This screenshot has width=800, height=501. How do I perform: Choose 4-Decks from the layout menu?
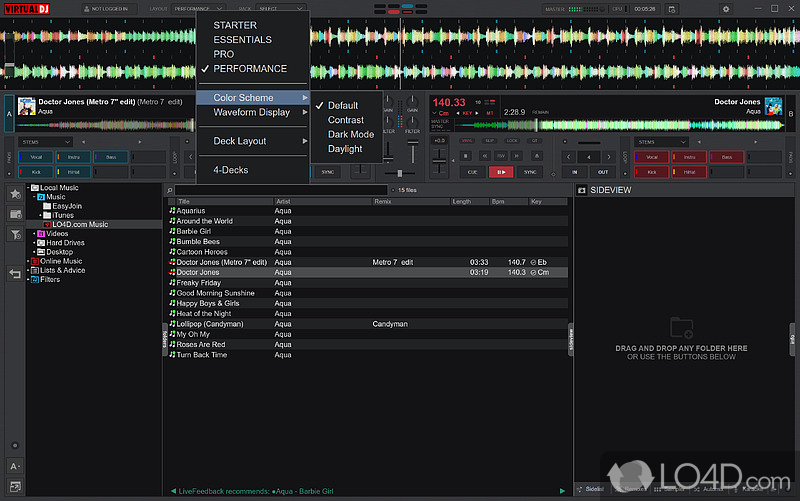tap(230, 170)
